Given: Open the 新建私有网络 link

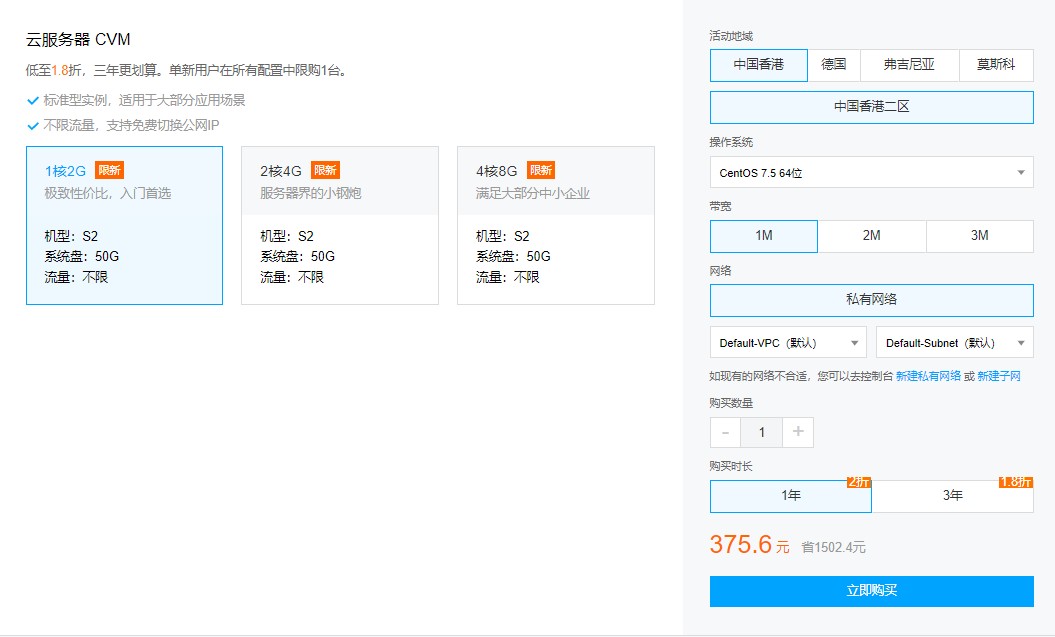Looking at the screenshot, I should pos(929,376).
